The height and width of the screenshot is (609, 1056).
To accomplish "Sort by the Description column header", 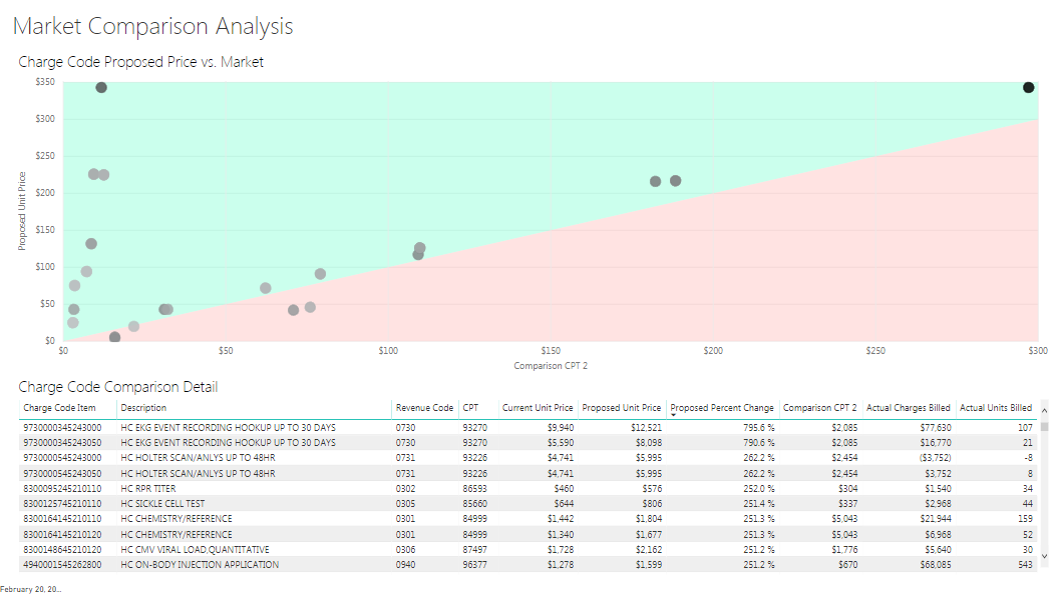I will click(143, 408).
